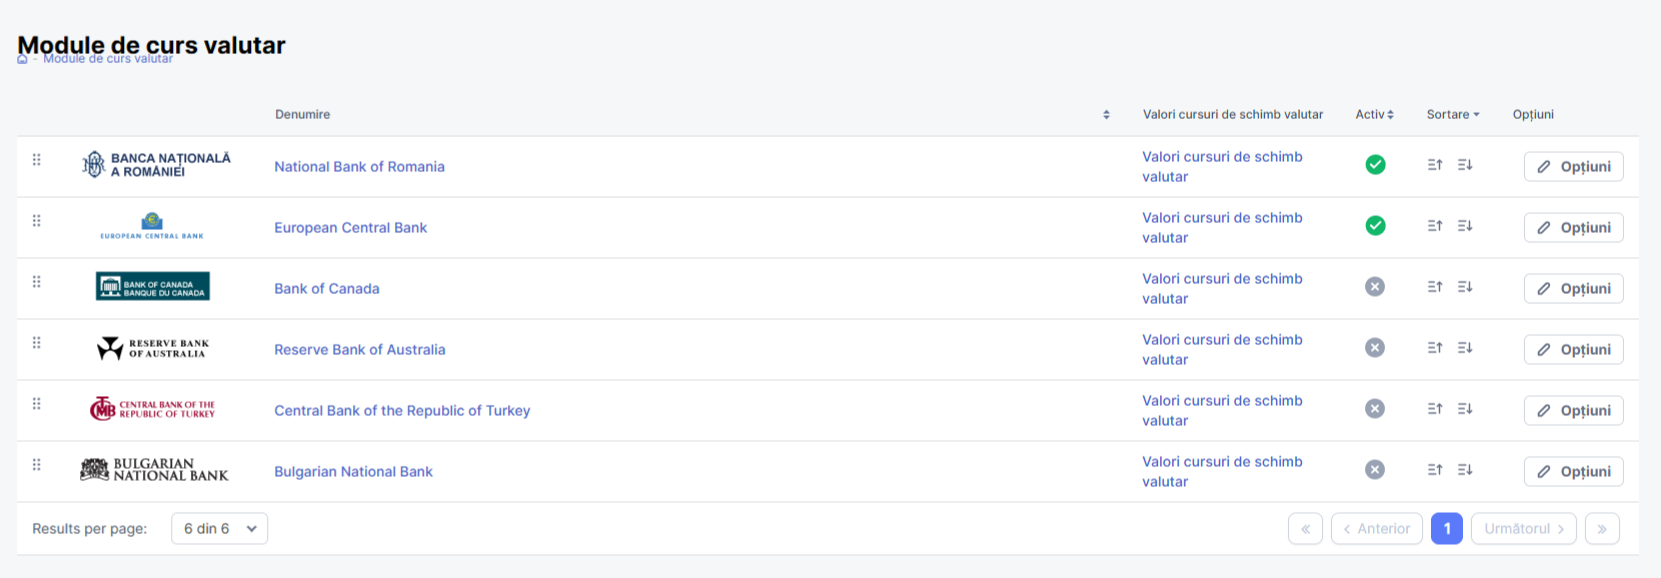Screen dimensions: 1661x578
Task: Open Reserve Bank of Australia link
Action: pos(360,350)
